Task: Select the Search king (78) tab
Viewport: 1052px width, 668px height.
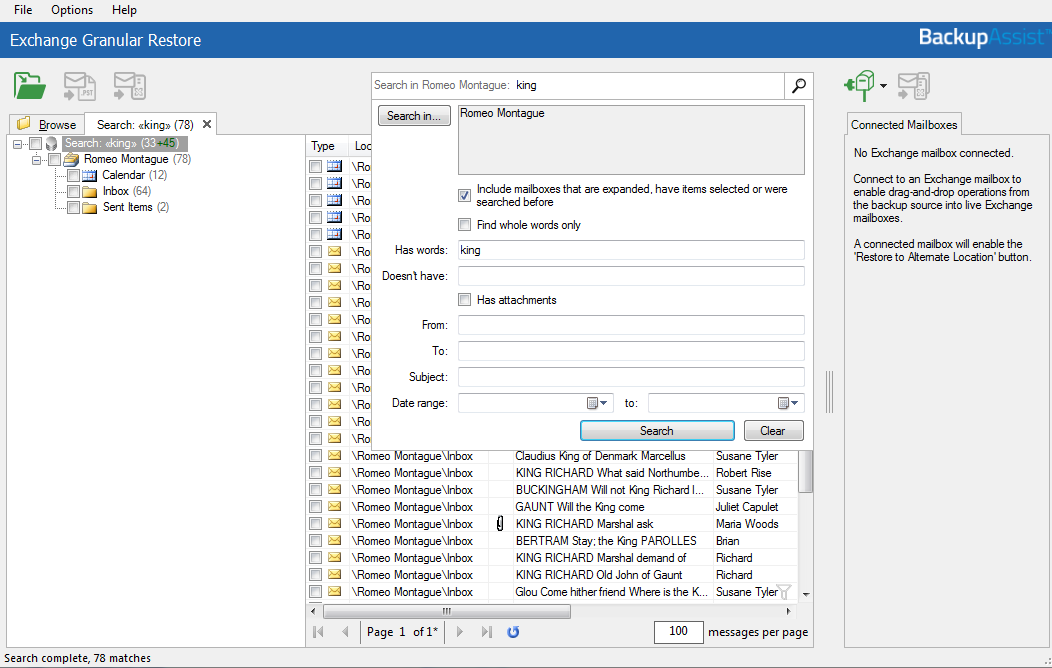Action: coord(145,125)
